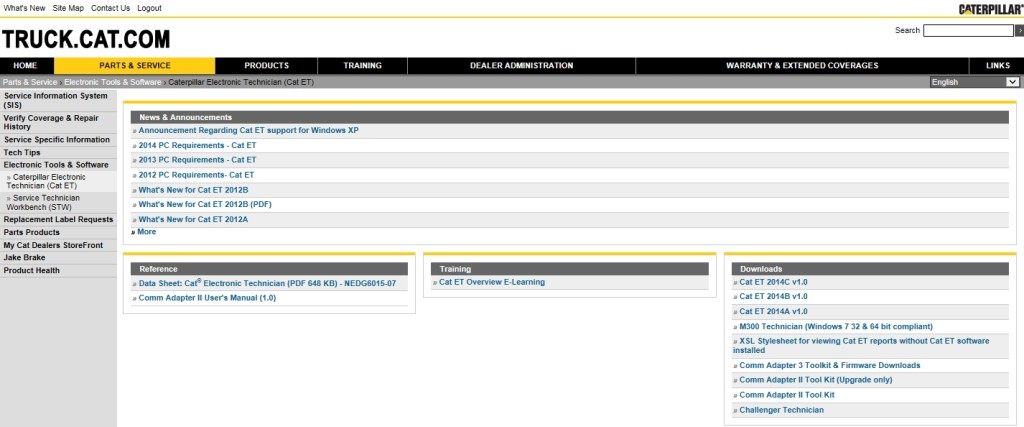Open Cat Electronic Technician Data Sheet PDF
The image size is (1024, 427).
(x=267, y=284)
